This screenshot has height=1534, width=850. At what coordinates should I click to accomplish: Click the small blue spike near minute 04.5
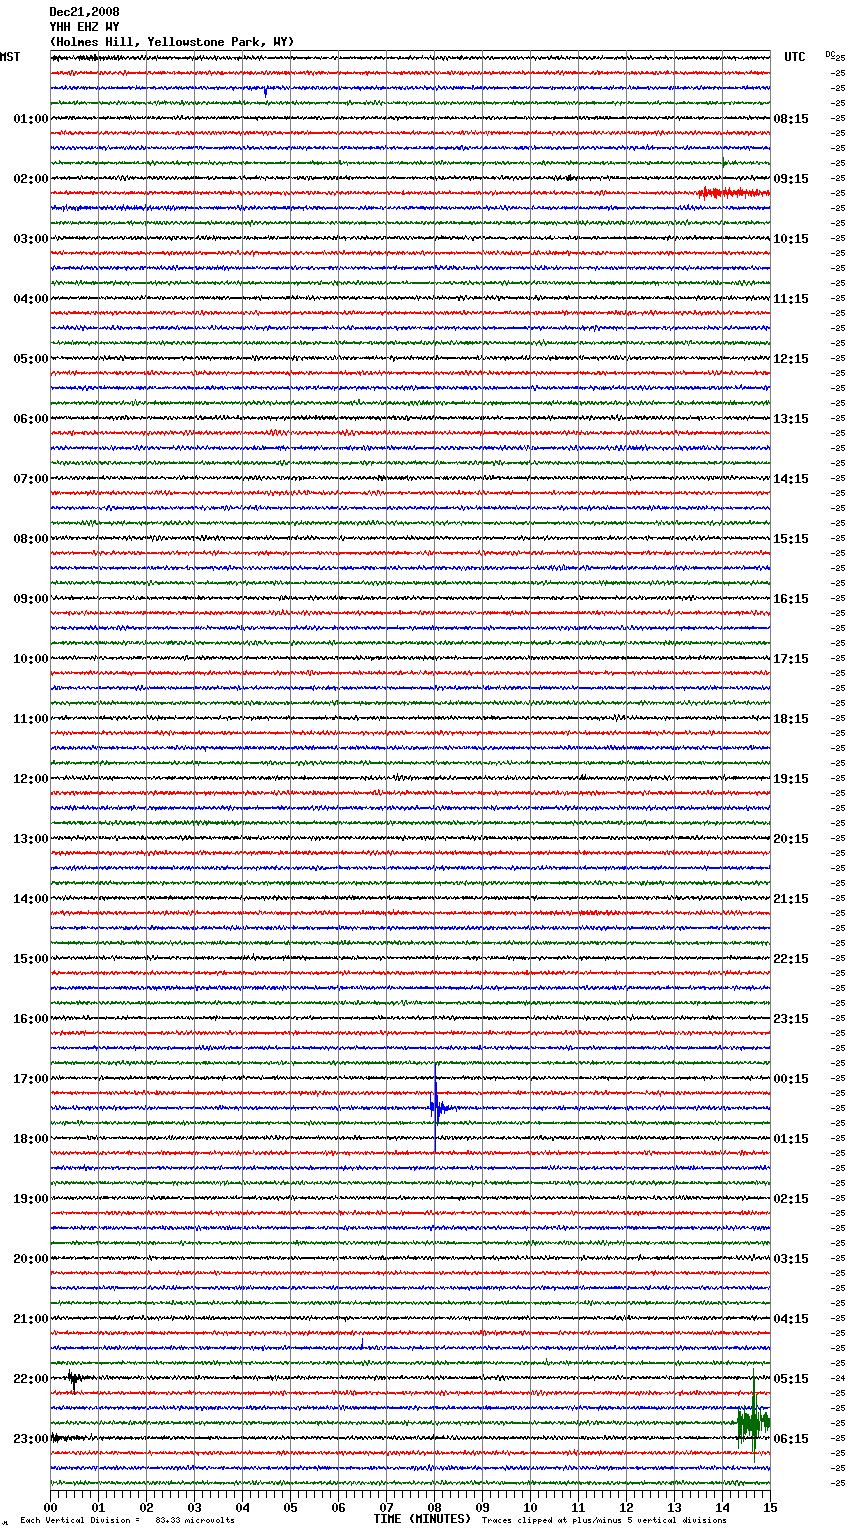pyautogui.click(x=265, y=91)
